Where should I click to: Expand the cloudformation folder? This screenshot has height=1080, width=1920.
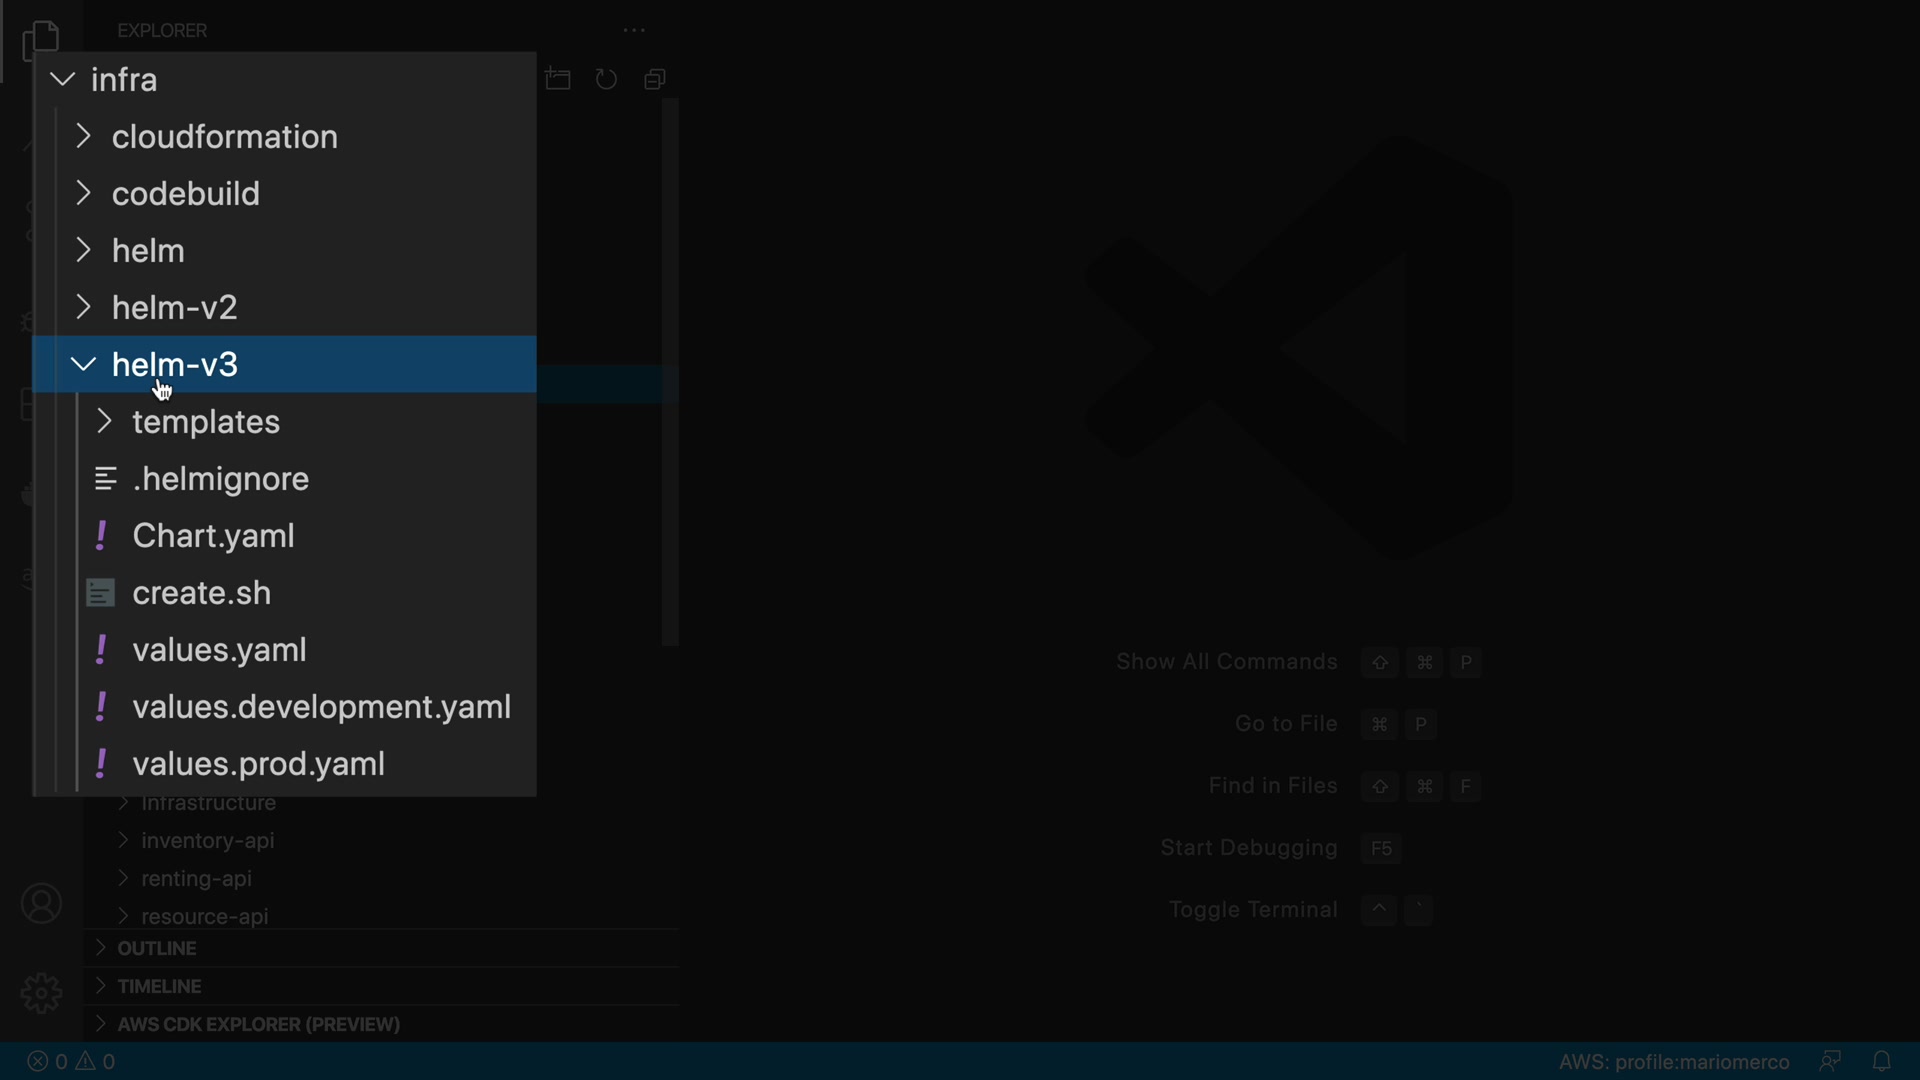point(224,137)
